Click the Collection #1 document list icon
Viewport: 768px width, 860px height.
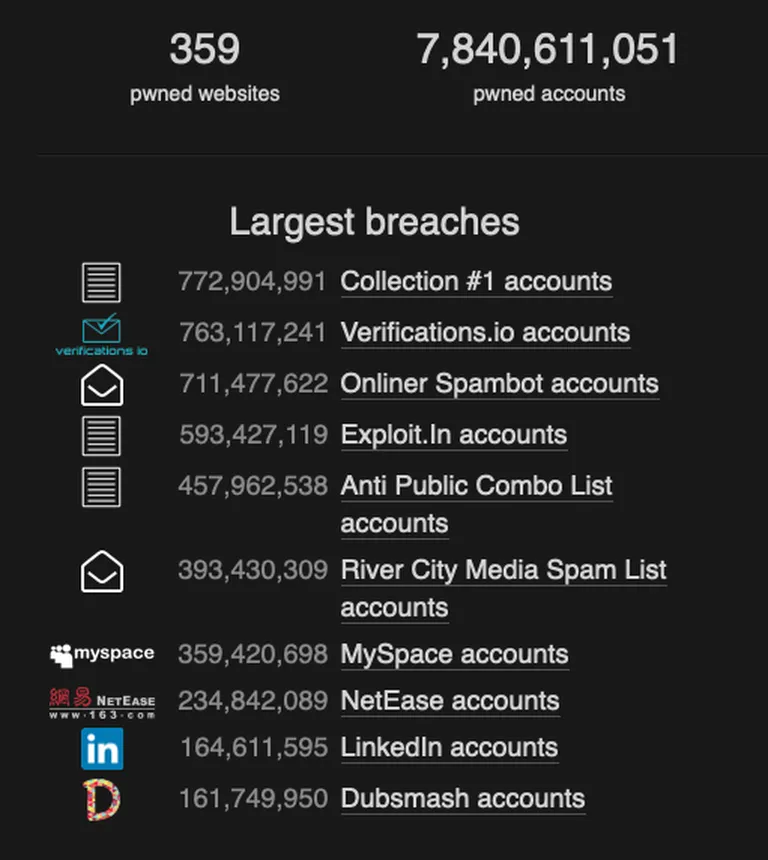point(101,282)
